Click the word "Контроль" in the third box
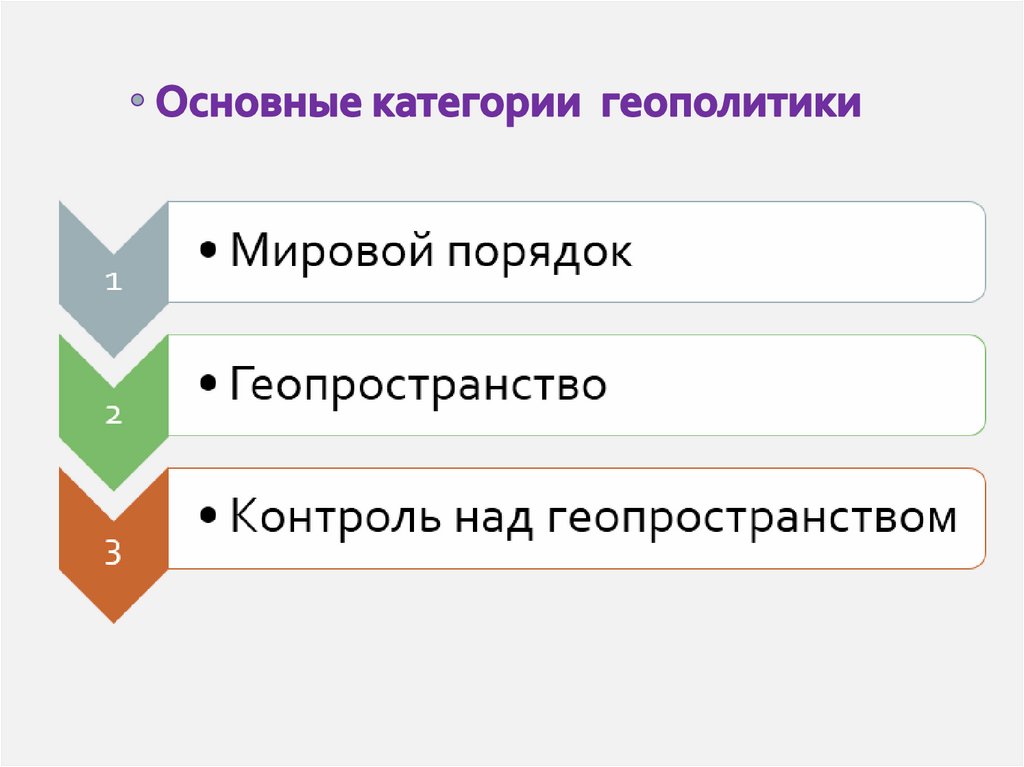 click(337, 518)
